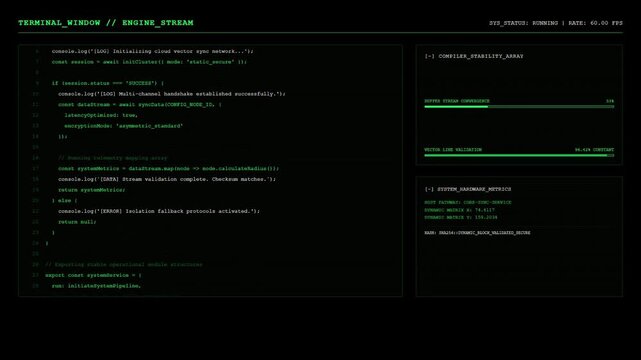Select the DYNAMIC MATRIX Y value line

click(461, 217)
